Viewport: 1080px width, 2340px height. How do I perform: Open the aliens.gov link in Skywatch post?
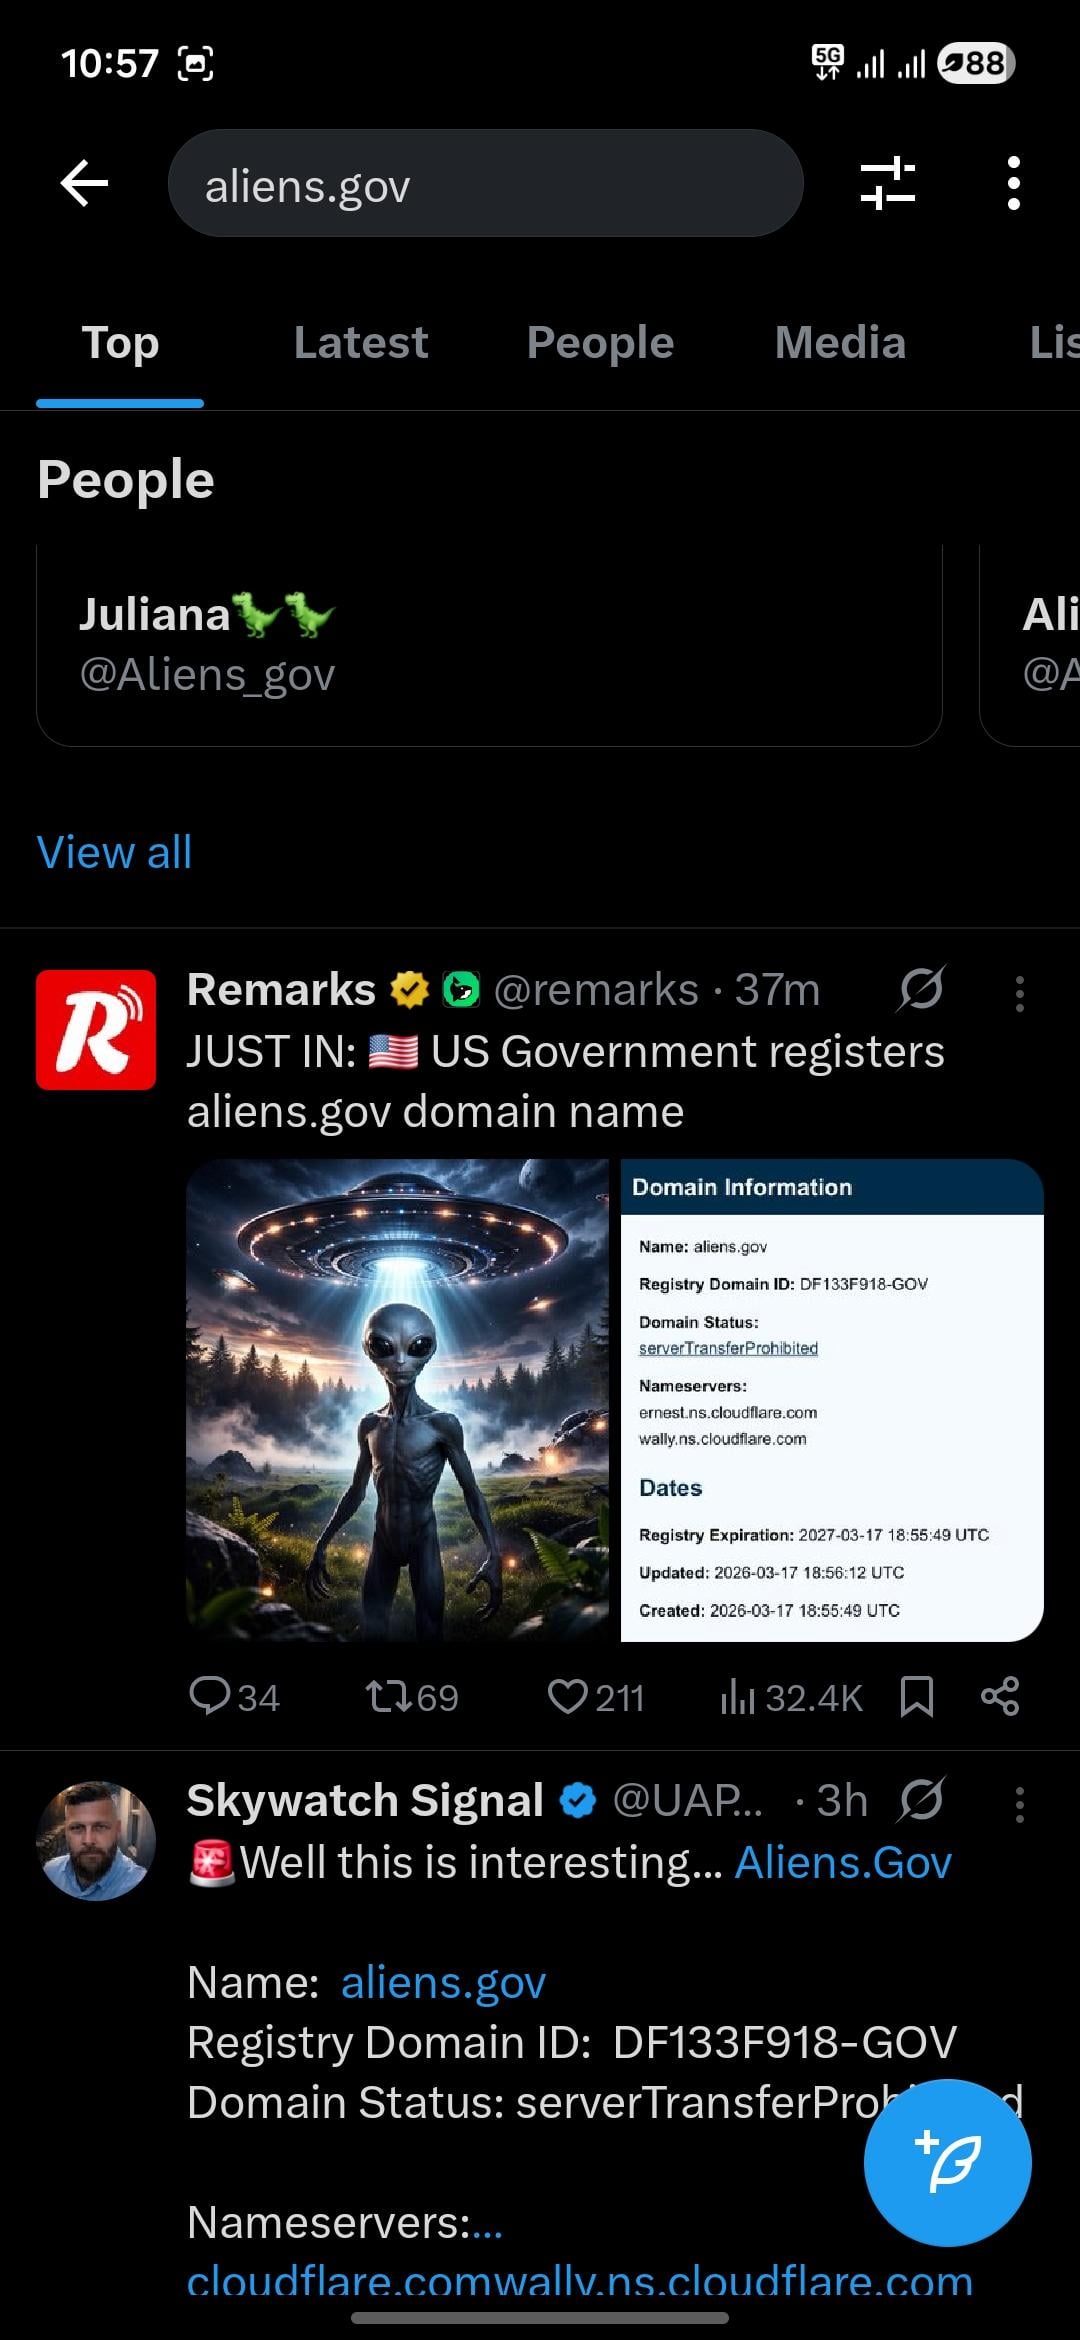443,1982
